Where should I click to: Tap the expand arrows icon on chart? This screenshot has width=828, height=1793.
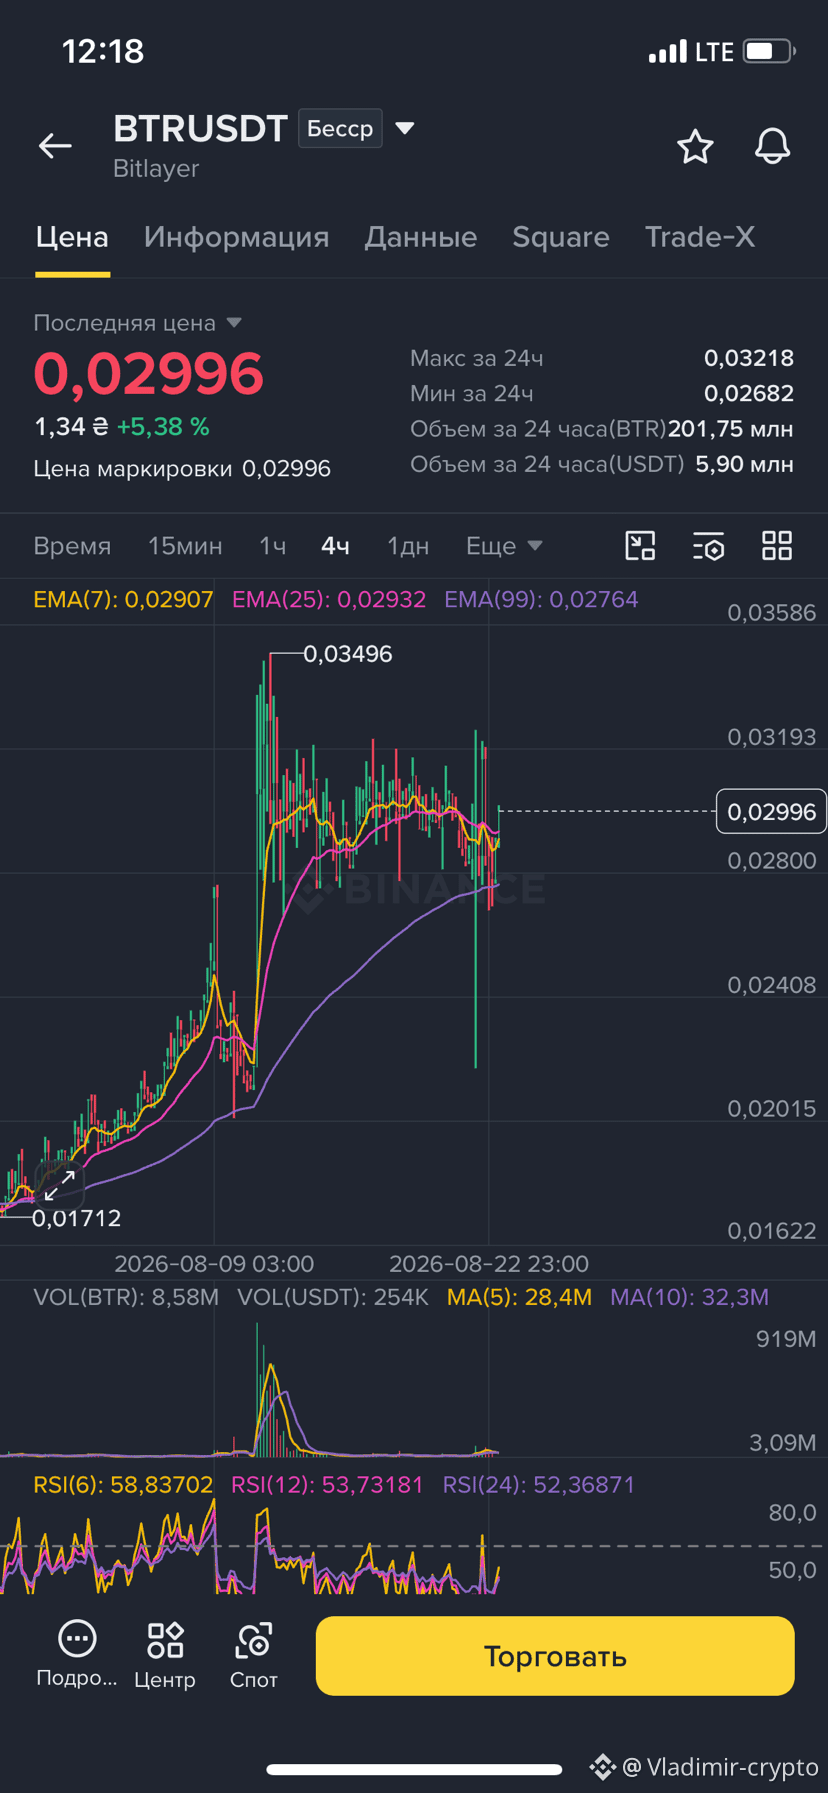tap(59, 1185)
